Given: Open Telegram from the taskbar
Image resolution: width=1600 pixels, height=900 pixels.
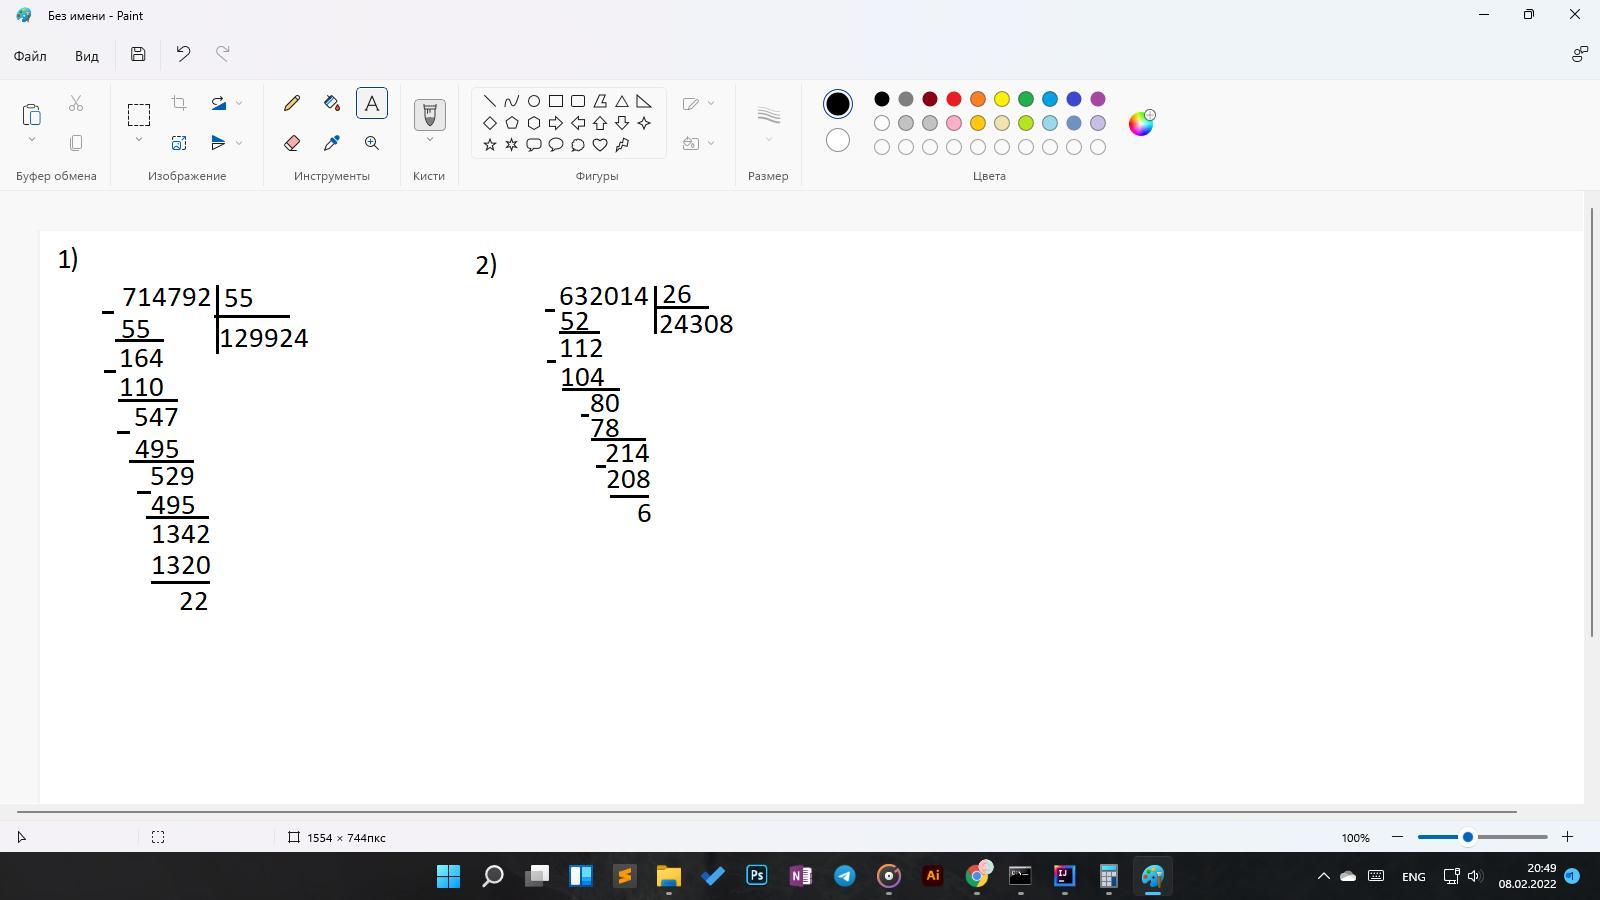Looking at the screenshot, I should (845, 876).
